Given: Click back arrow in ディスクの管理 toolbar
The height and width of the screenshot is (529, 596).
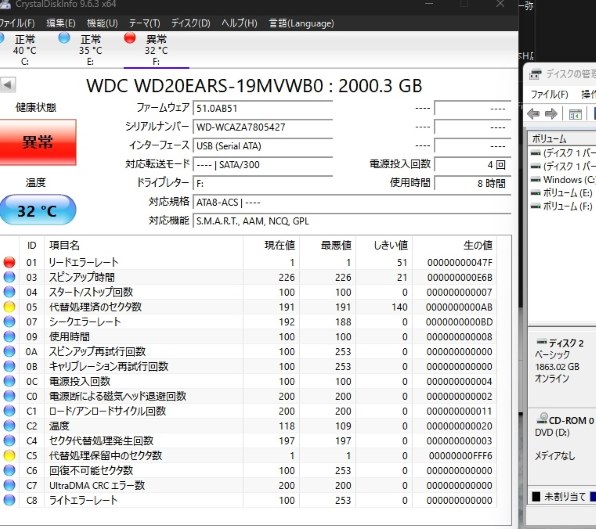Looking at the screenshot, I should (x=534, y=114).
